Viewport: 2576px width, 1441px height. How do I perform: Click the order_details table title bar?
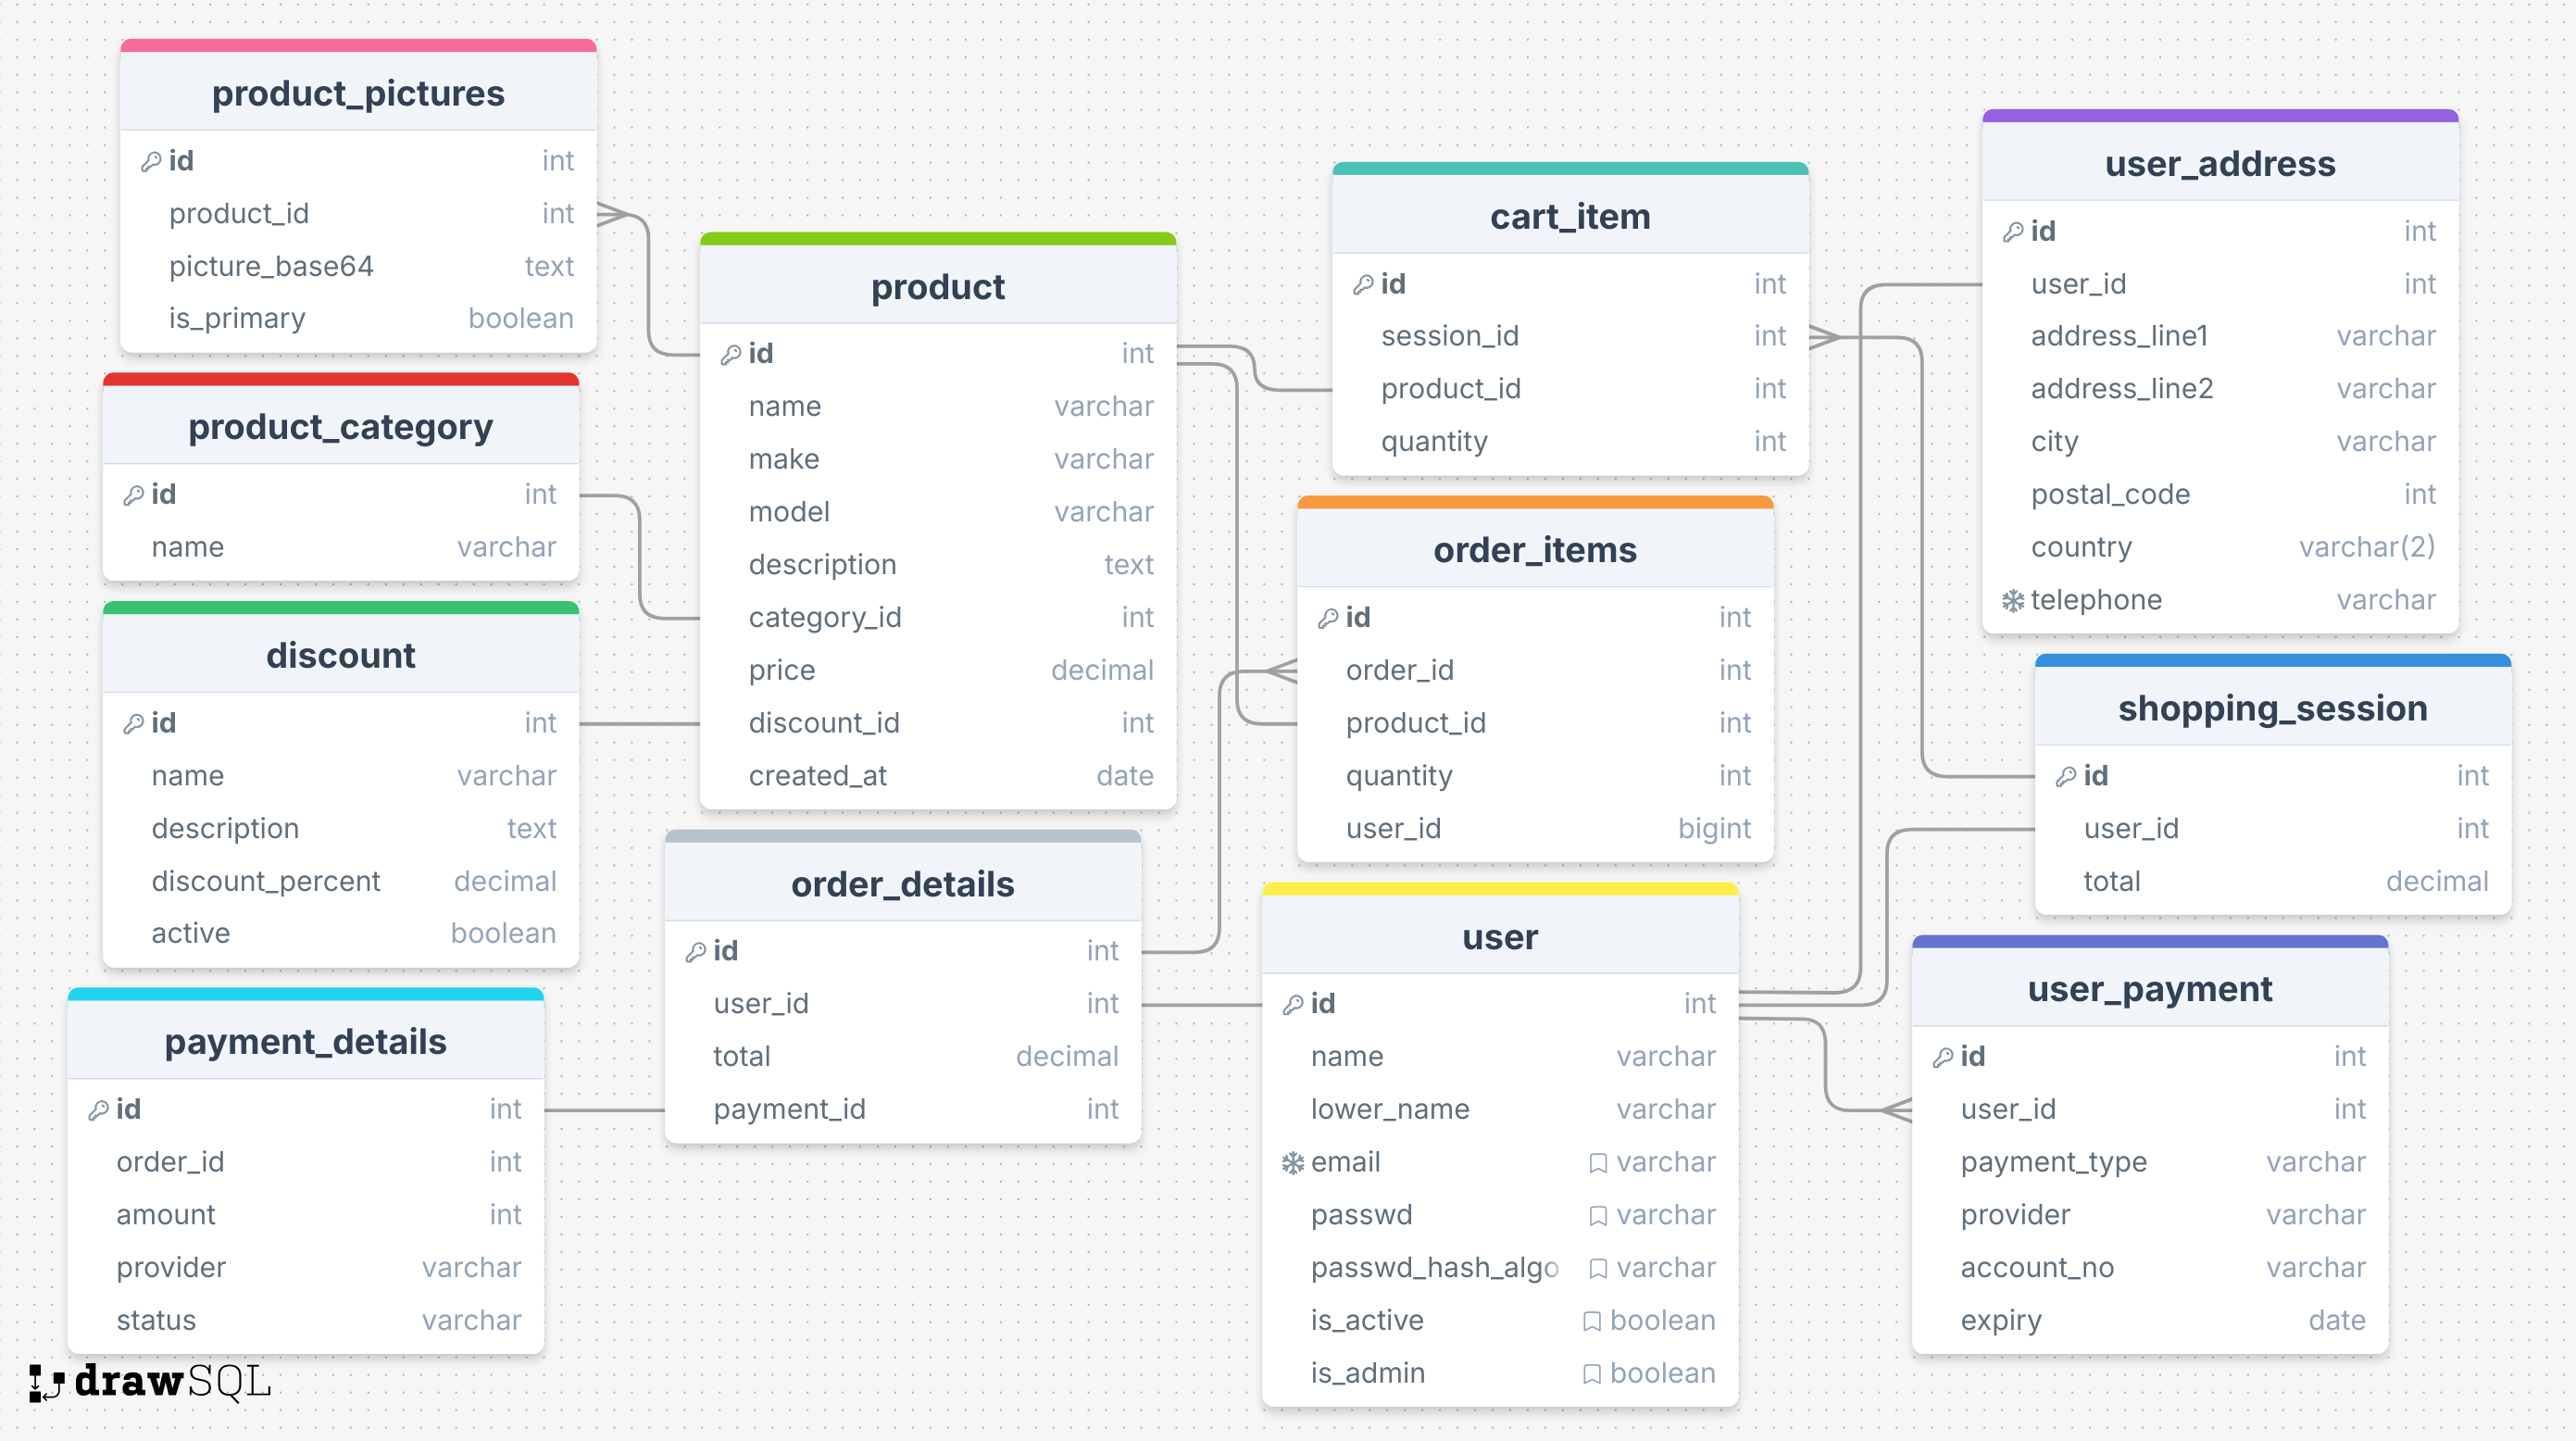(x=903, y=884)
